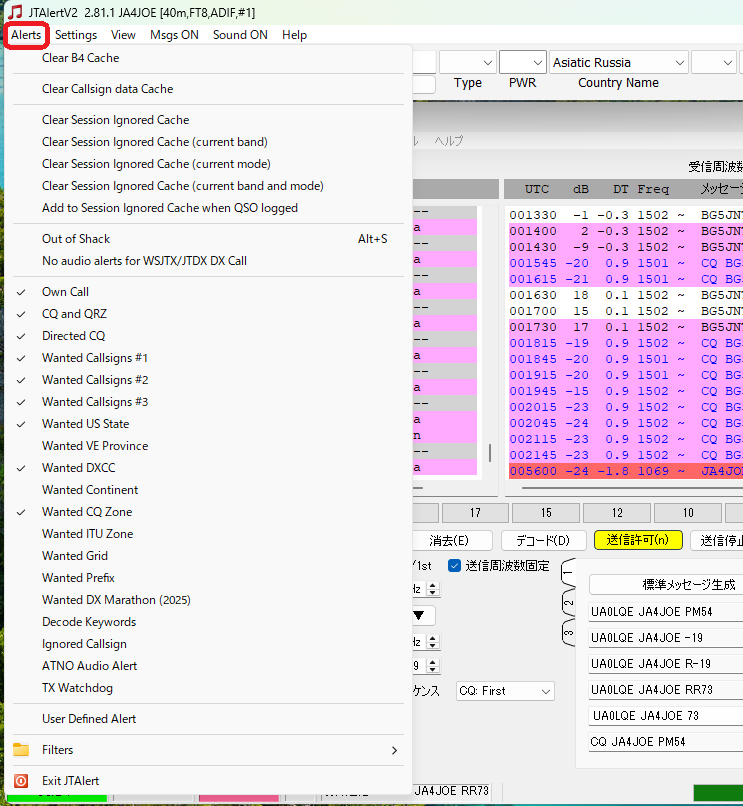
Task: Open the Asiatic Russia country dropdown
Action: [x=619, y=63]
